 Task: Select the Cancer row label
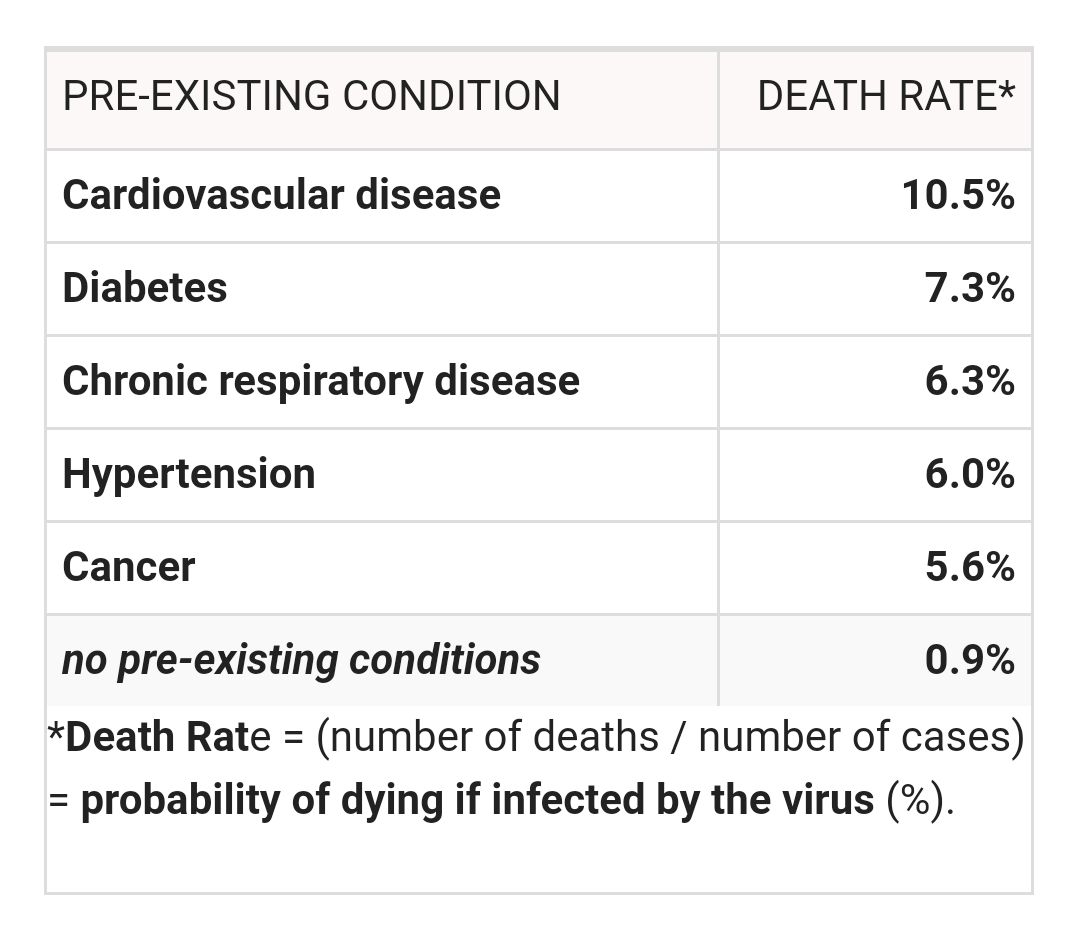(129, 567)
